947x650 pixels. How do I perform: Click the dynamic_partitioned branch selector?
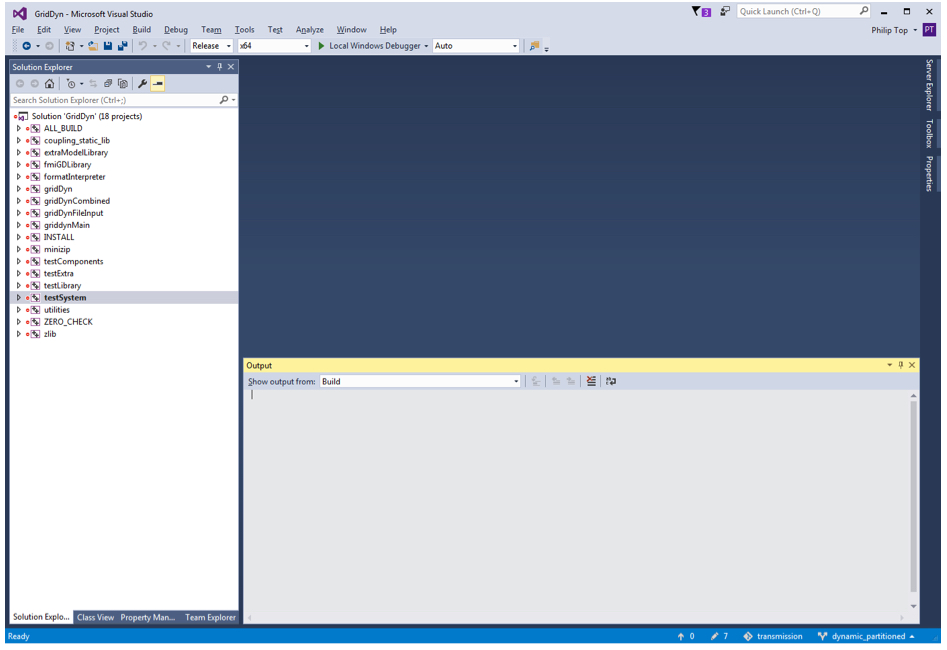866,636
